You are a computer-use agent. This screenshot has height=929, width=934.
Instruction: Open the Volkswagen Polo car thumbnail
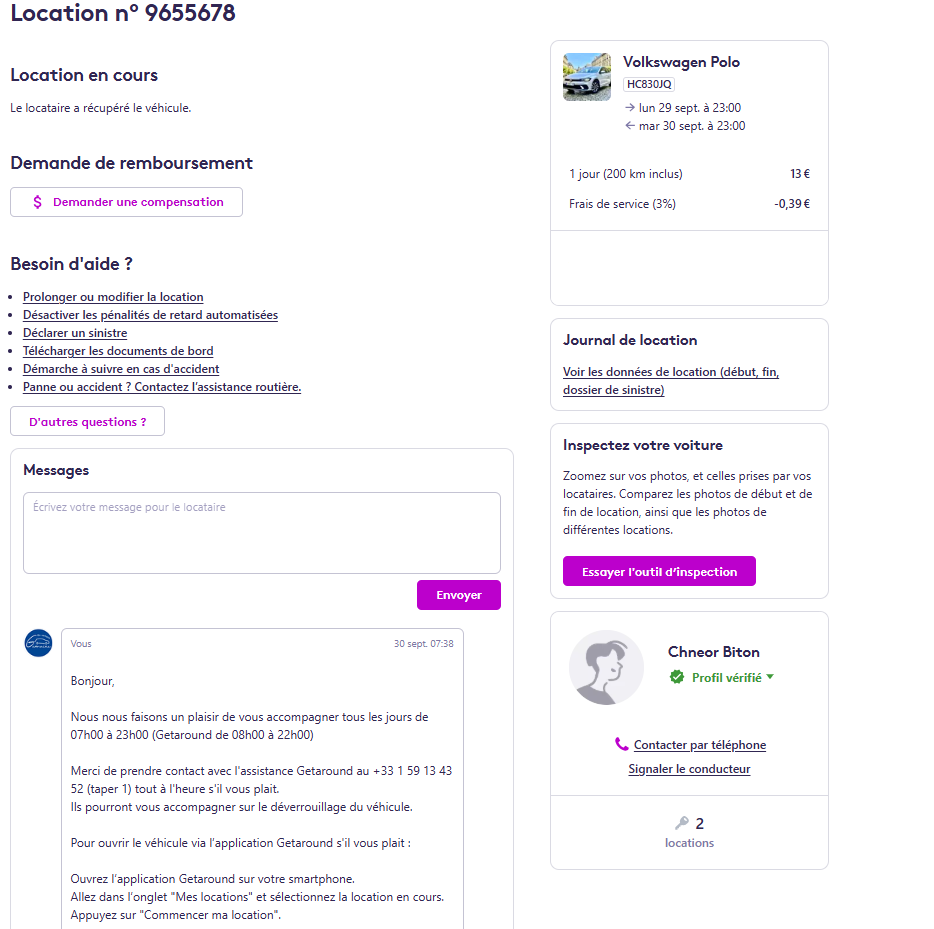587,77
